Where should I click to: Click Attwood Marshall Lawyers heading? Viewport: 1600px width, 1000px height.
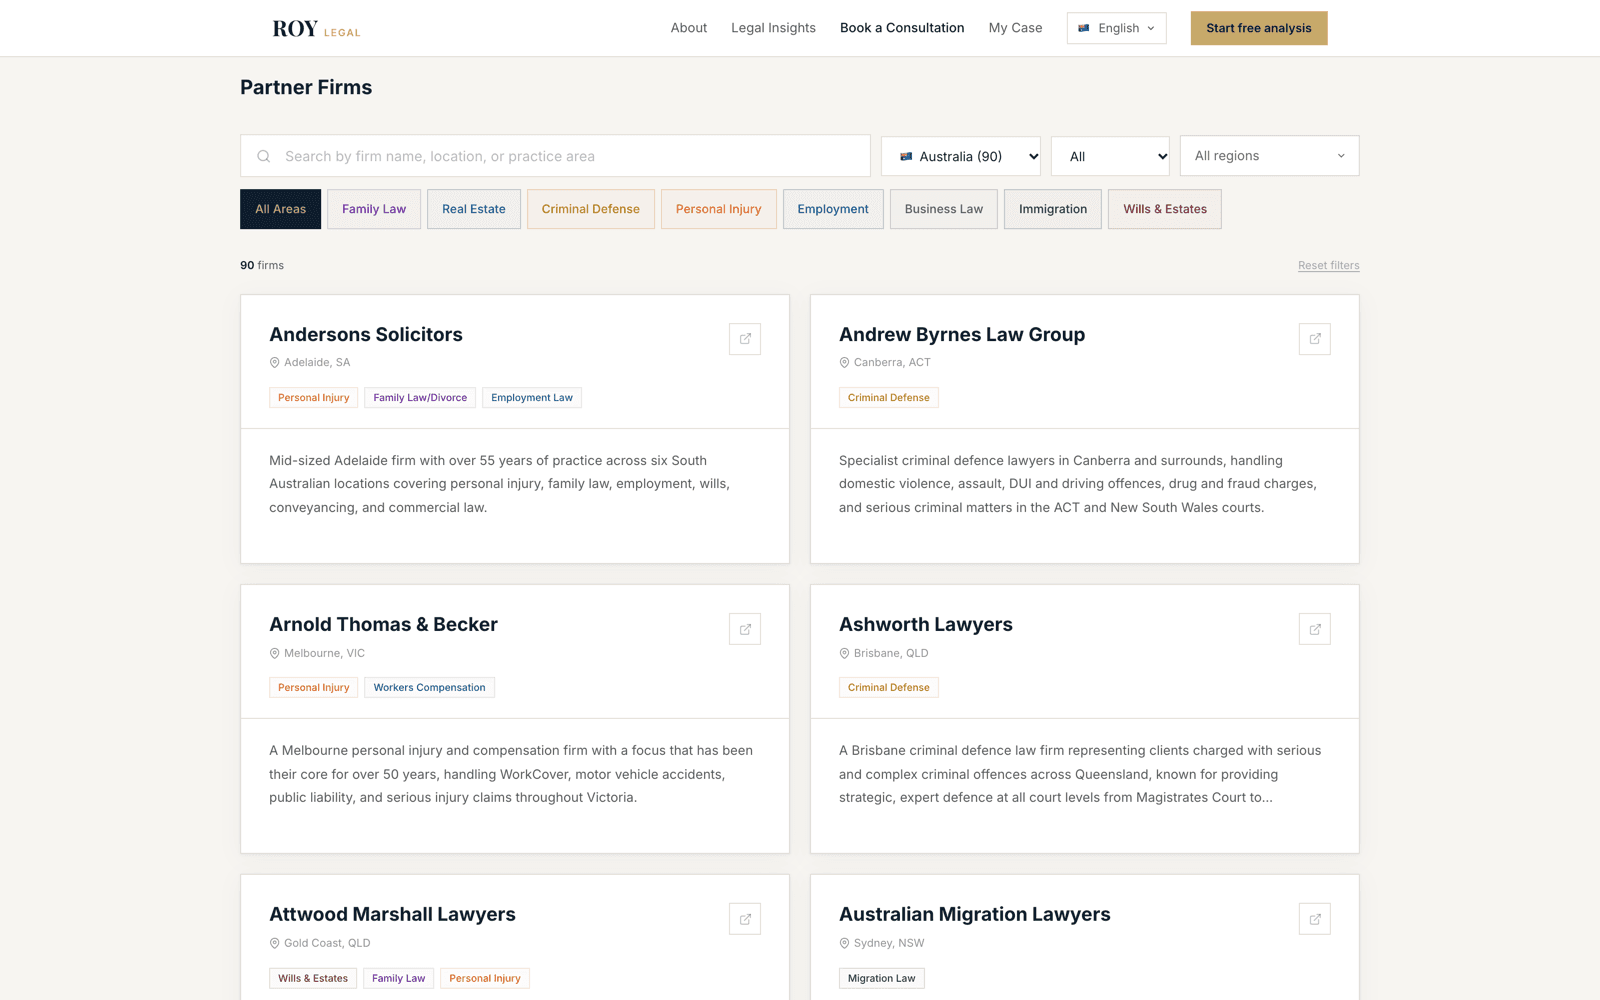click(x=392, y=915)
